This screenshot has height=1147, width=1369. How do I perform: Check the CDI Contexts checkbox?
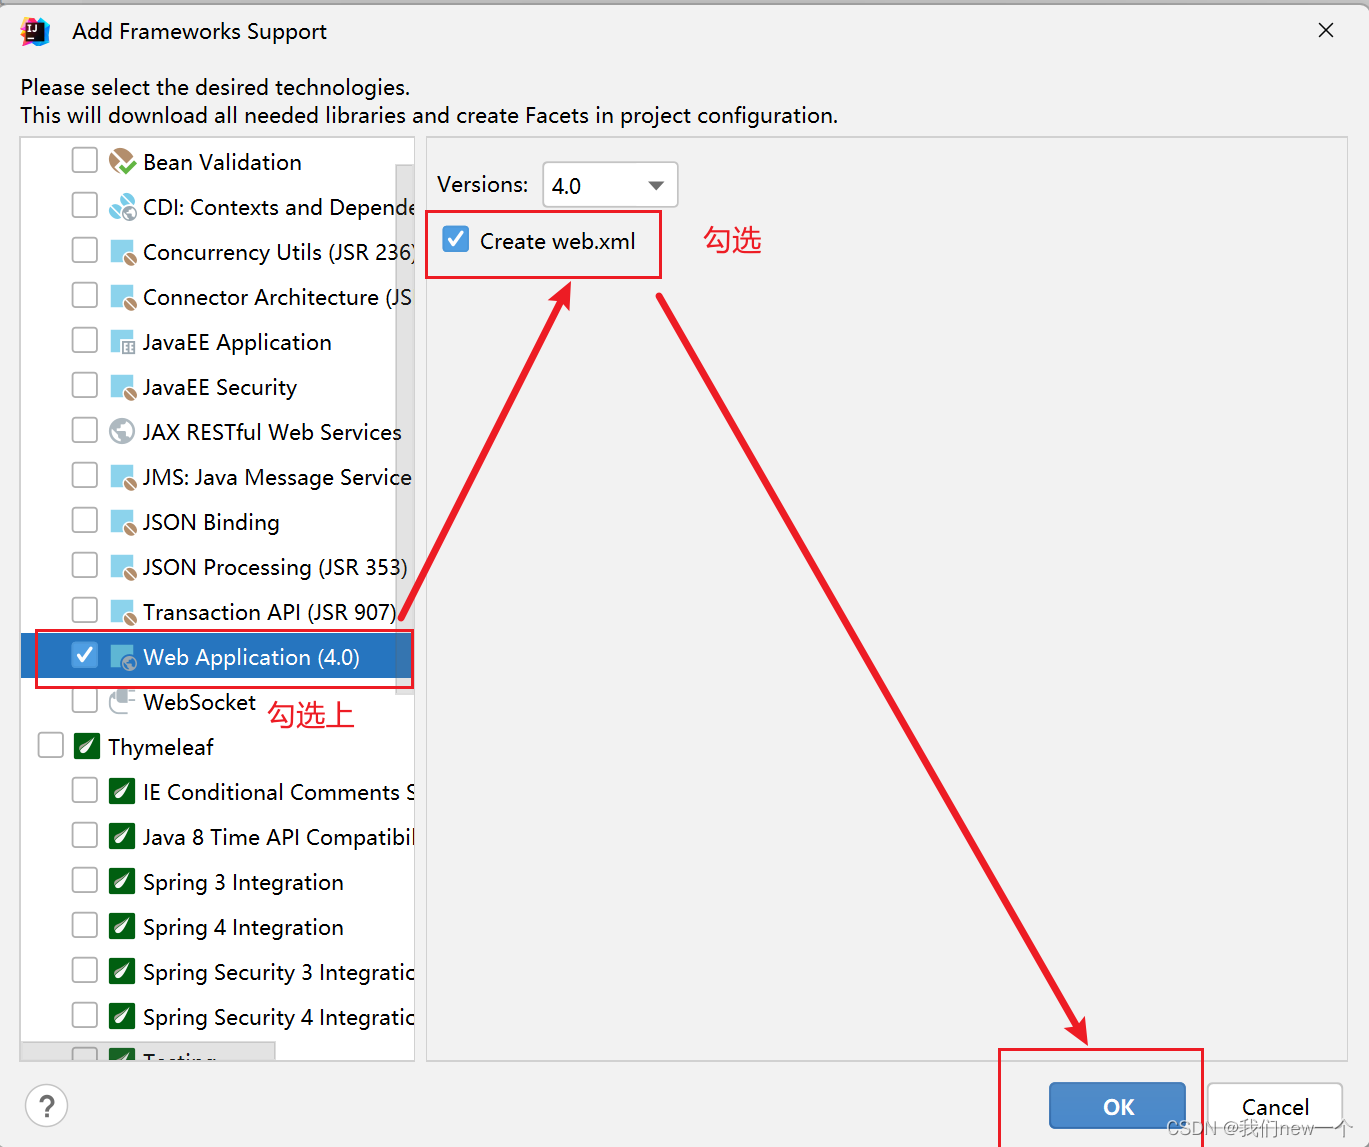coord(85,205)
